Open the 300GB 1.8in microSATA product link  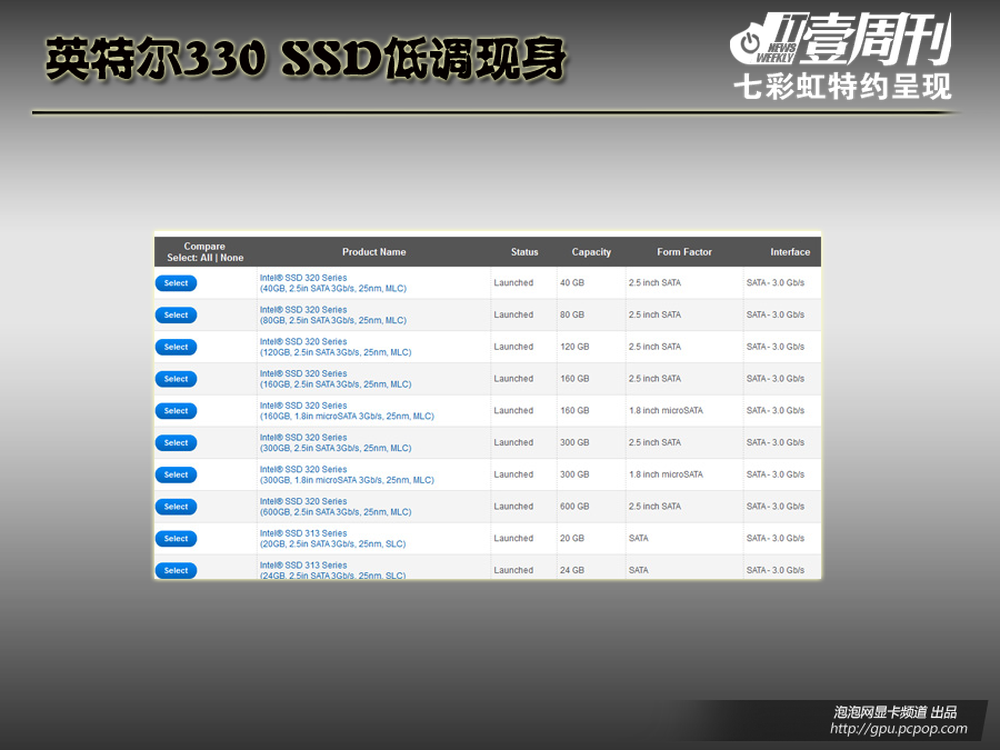(347, 474)
